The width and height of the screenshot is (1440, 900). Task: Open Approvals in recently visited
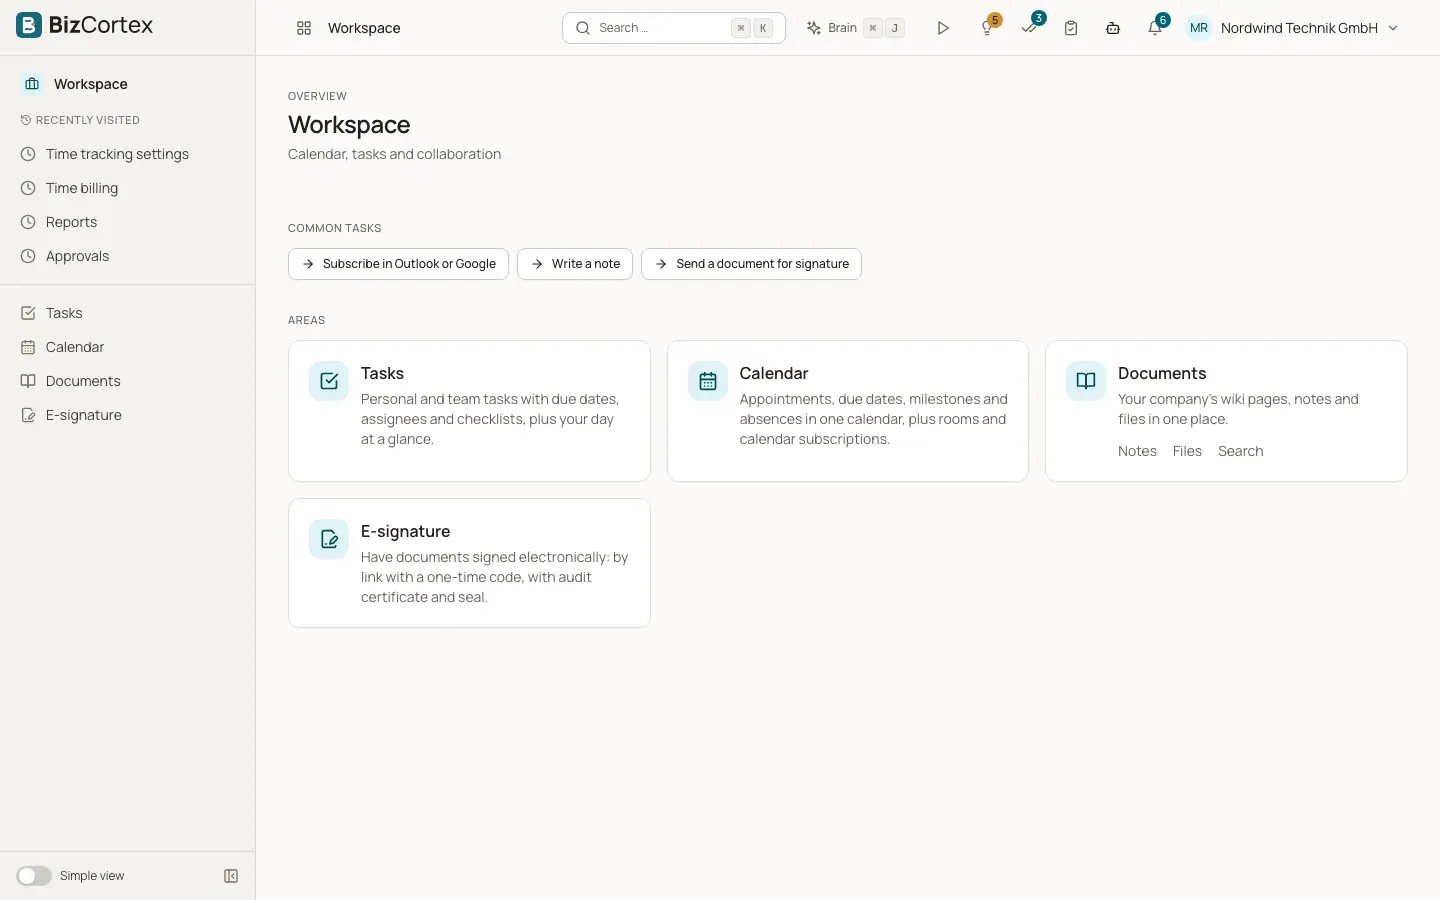(128, 256)
